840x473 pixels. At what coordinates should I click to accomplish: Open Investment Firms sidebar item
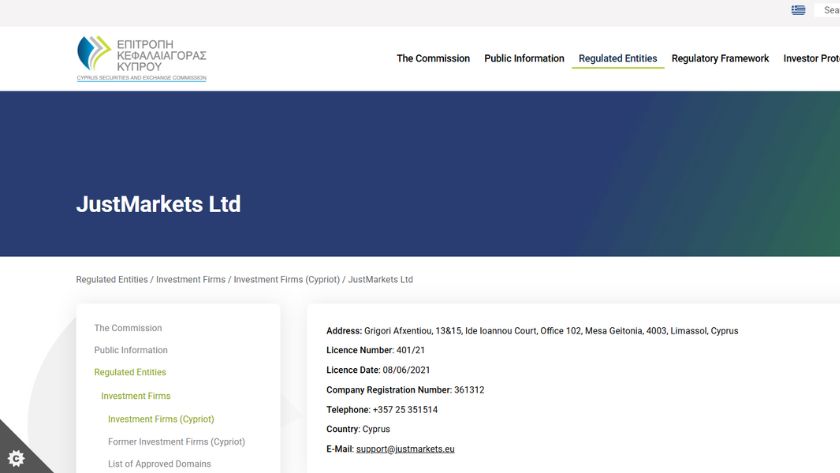(x=136, y=396)
